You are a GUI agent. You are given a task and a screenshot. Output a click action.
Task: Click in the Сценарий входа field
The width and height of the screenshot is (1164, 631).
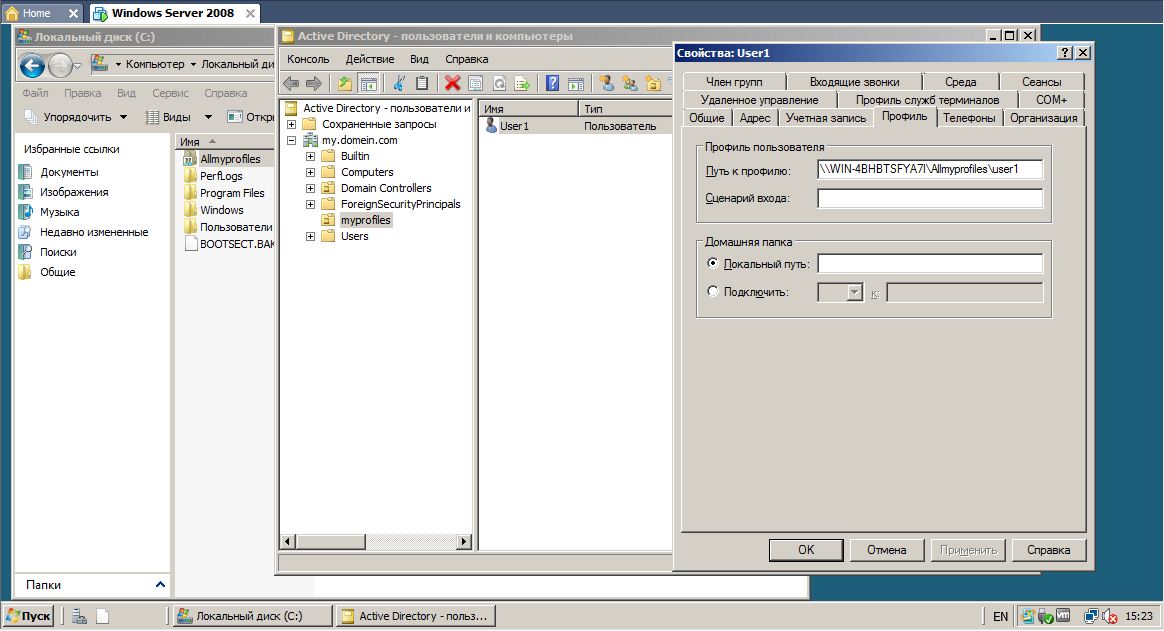click(929, 198)
